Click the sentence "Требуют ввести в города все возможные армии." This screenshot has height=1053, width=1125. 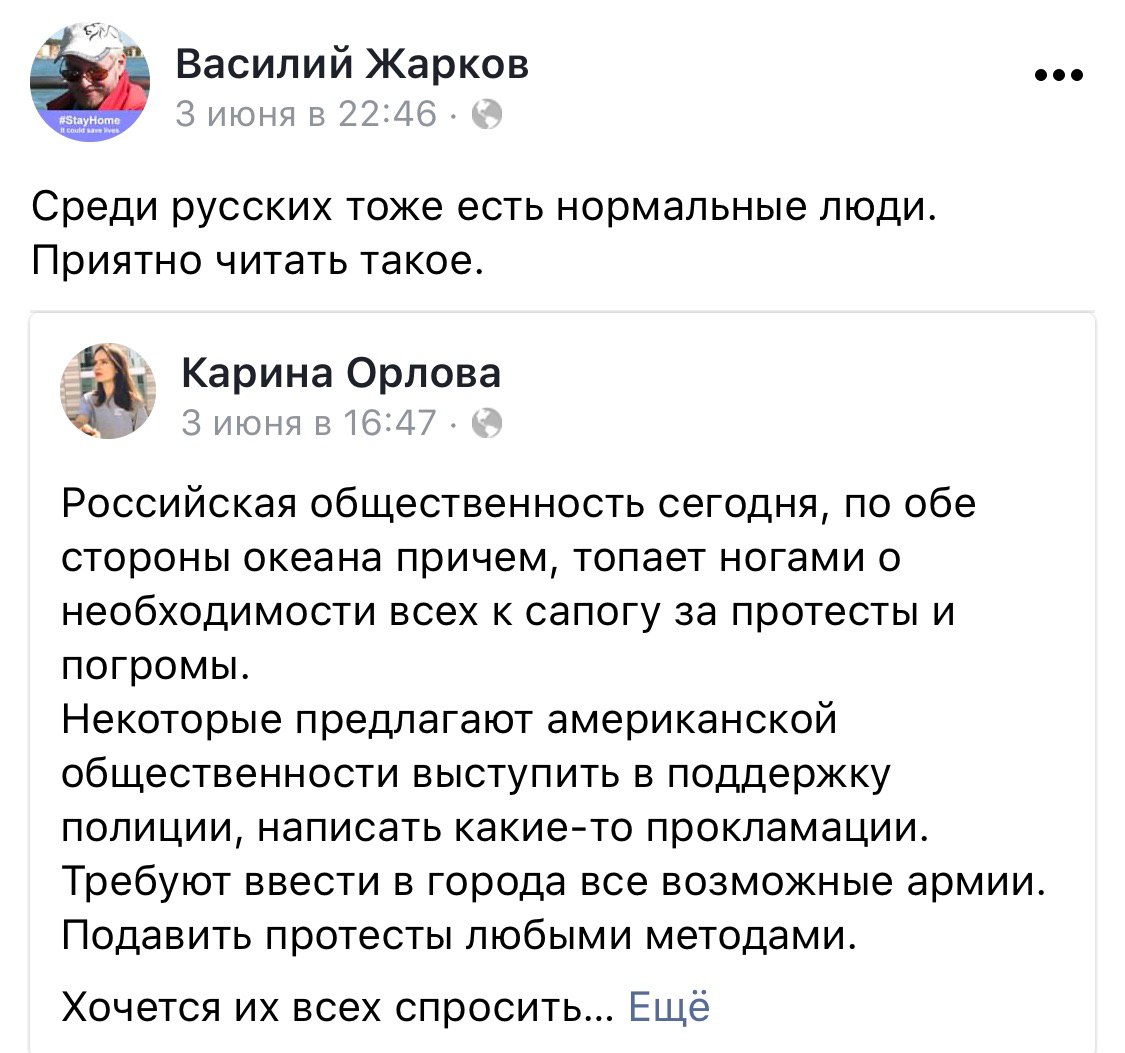546,881
